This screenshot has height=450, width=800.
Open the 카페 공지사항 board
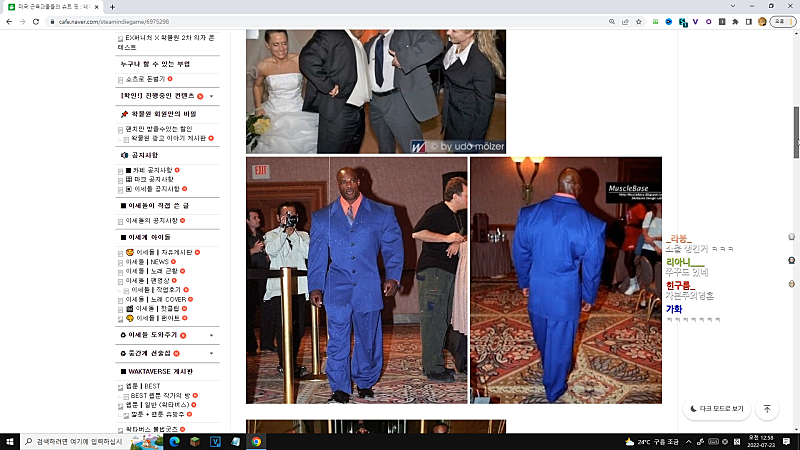tap(152, 170)
